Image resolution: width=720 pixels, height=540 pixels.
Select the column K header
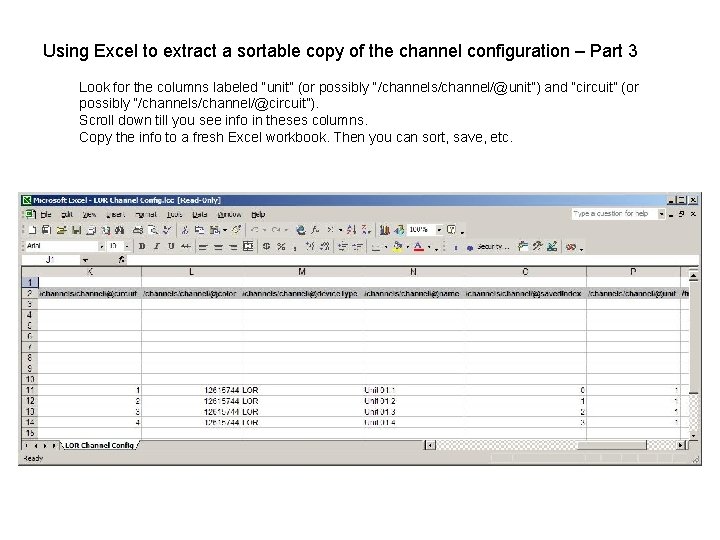pyautogui.click(x=90, y=272)
